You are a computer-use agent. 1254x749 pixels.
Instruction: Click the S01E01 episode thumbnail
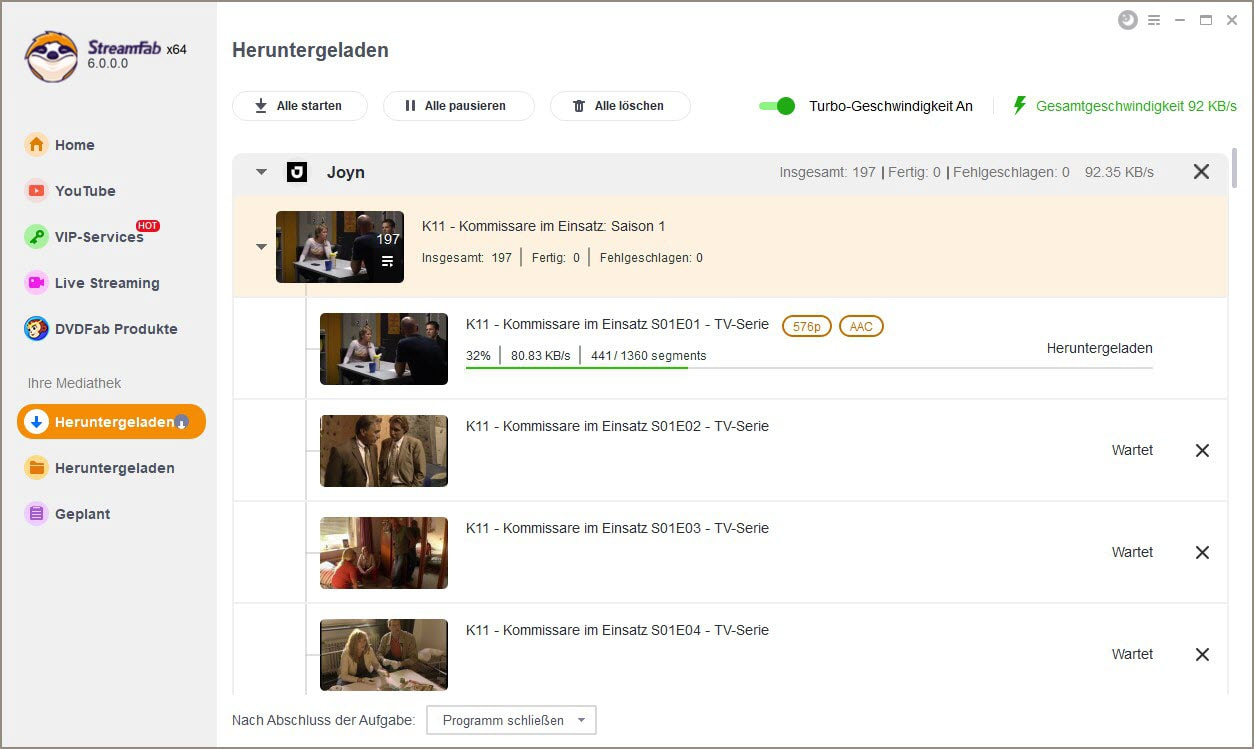(384, 349)
